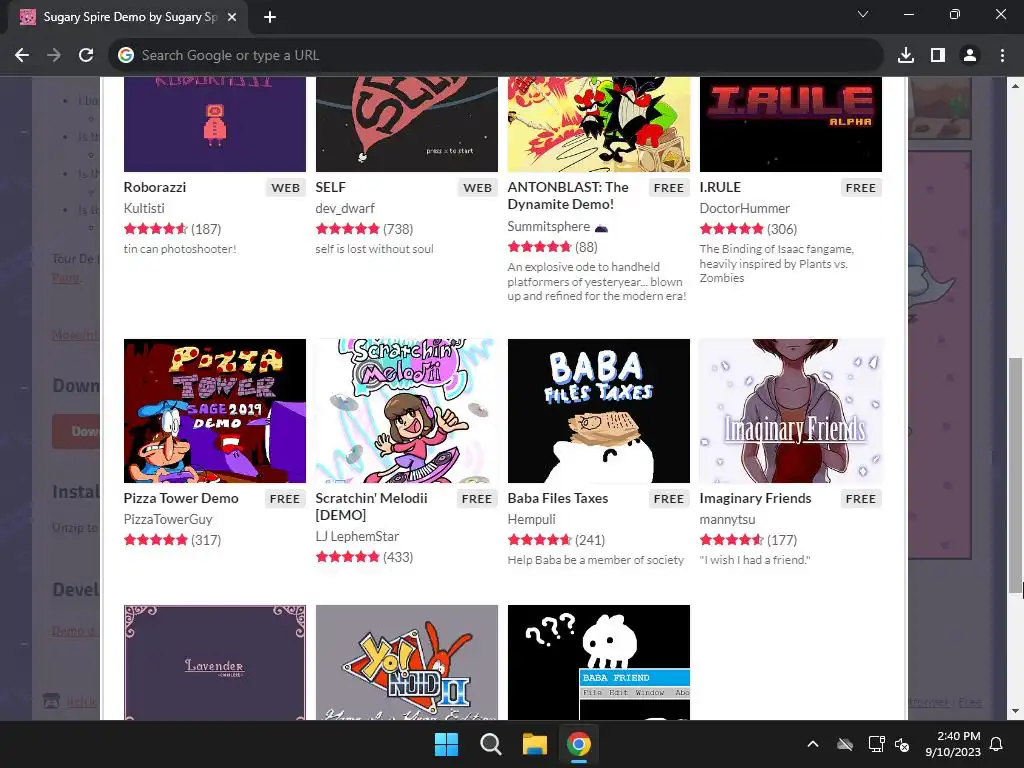This screenshot has width=1024, height=768.
Task: Open the Windows Start menu
Action: click(447, 744)
